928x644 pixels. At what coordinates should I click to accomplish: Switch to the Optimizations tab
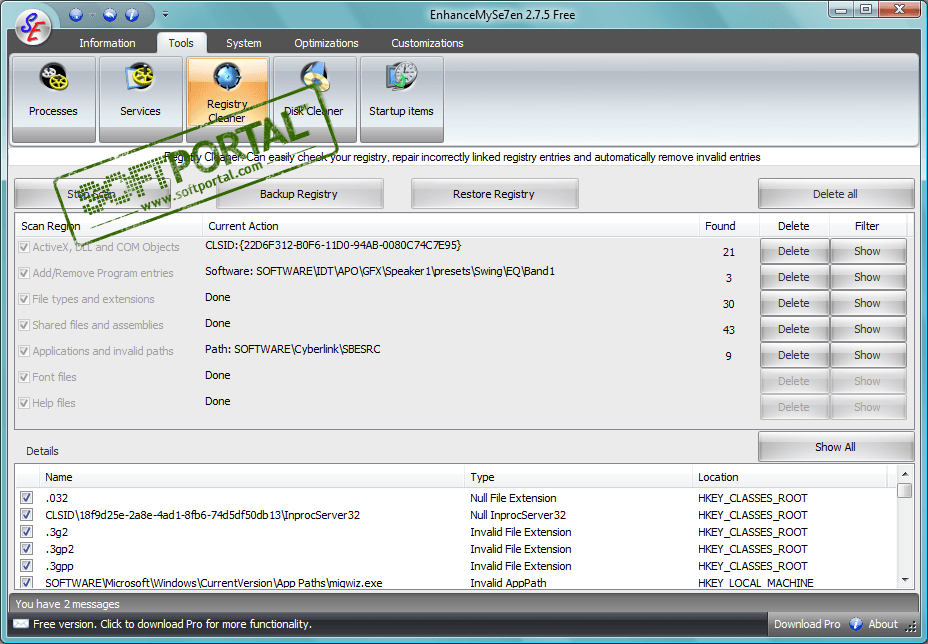326,43
